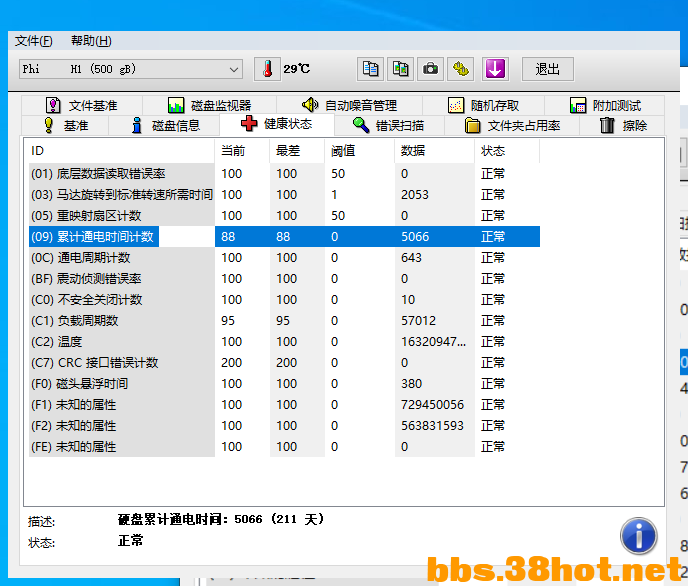Image resolution: width=688 pixels, height=586 pixels.
Task: Open the 帮助 menu
Action: point(91,41)
